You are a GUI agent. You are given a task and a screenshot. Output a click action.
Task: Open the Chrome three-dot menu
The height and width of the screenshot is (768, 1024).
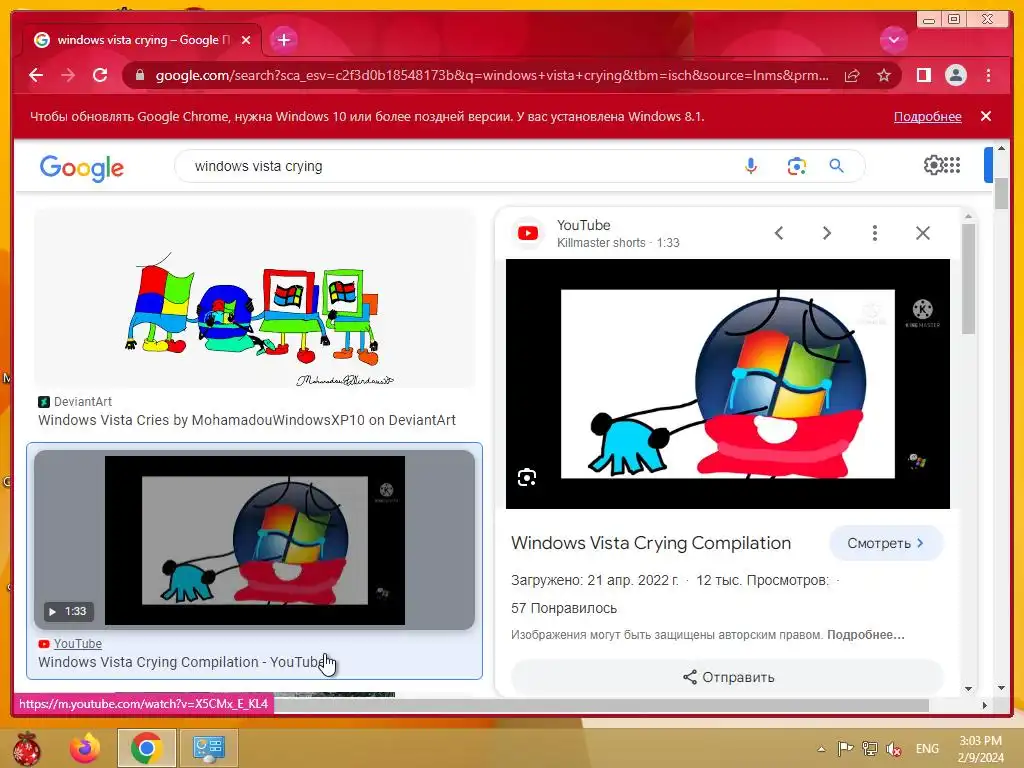988,76
